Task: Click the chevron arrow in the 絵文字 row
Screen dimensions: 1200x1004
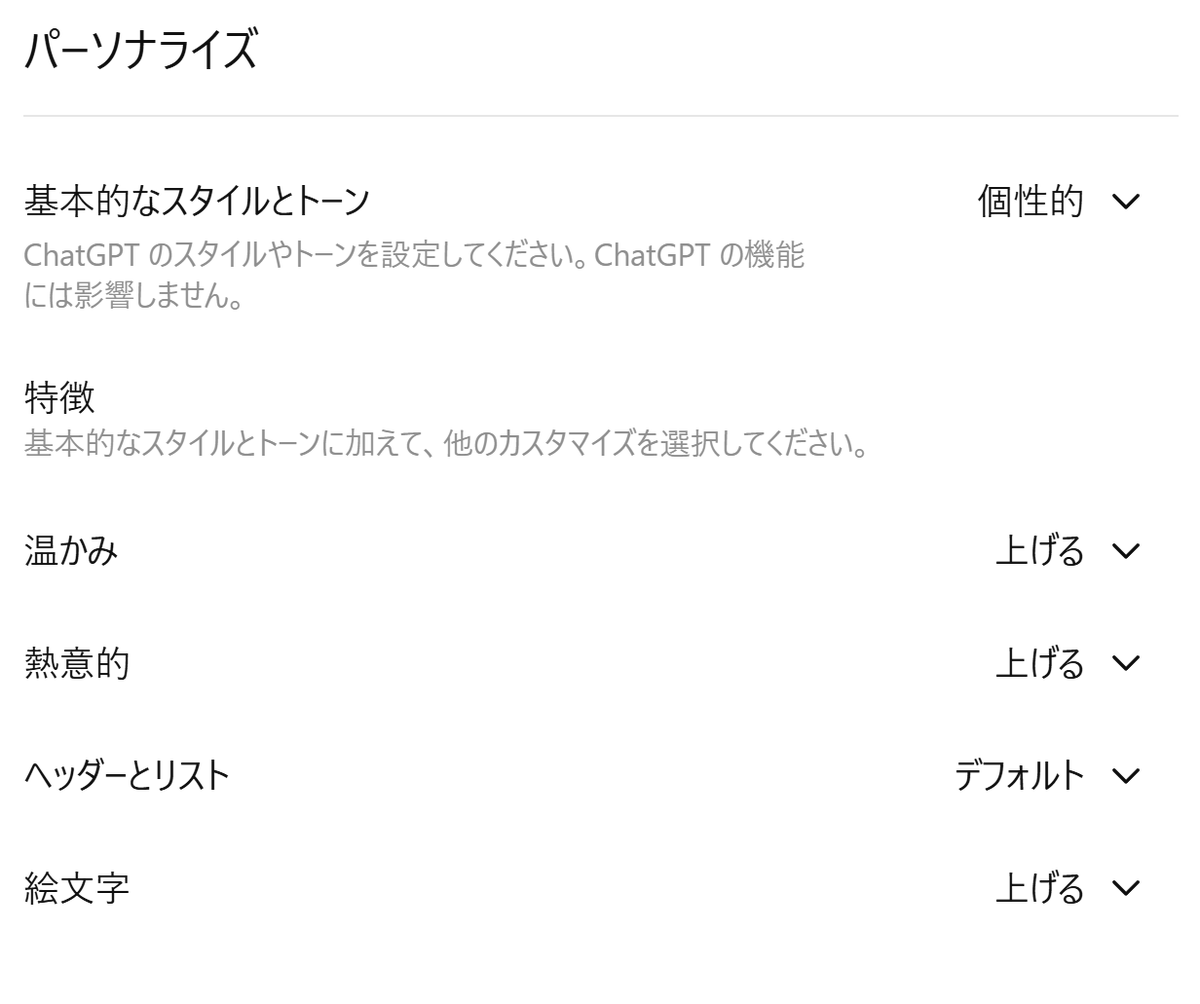Action: (1126, 888)
